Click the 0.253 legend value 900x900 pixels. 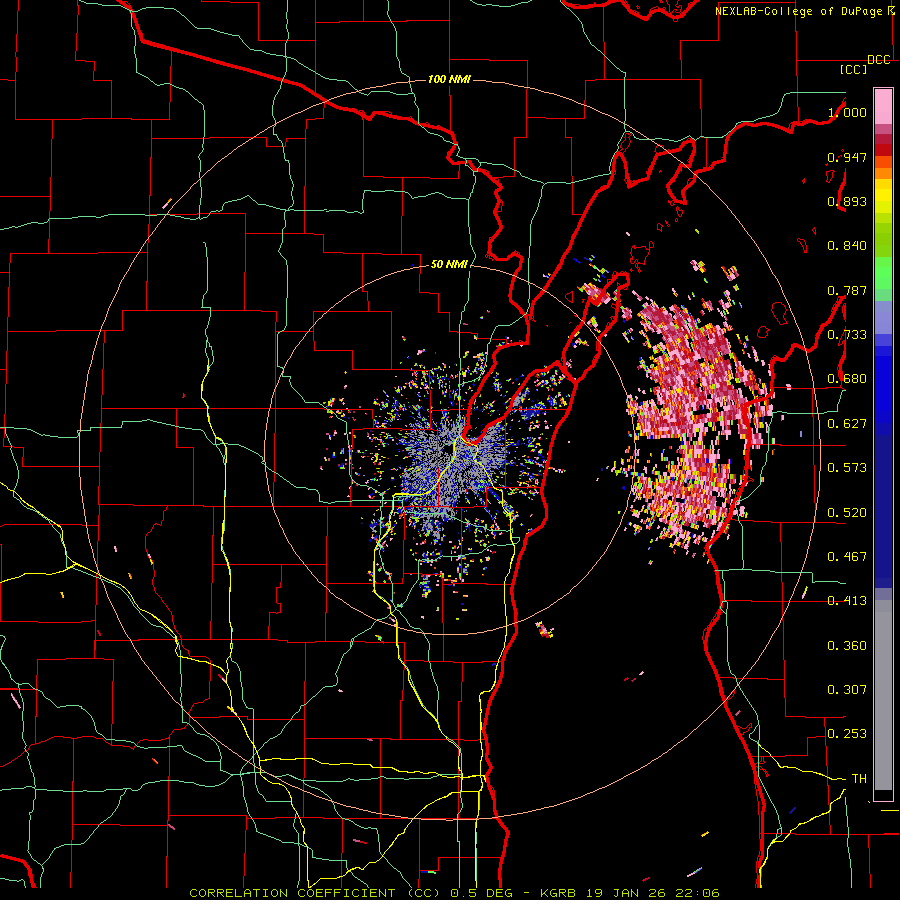coord(847,734)
